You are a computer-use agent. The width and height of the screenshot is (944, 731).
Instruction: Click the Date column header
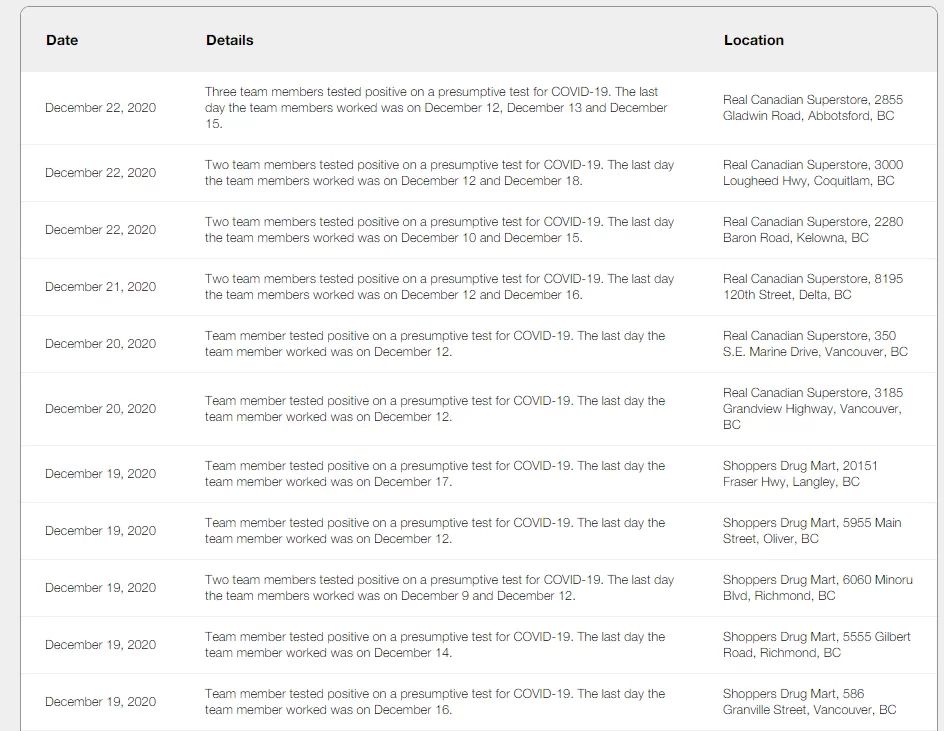click(x=62, y=40)
